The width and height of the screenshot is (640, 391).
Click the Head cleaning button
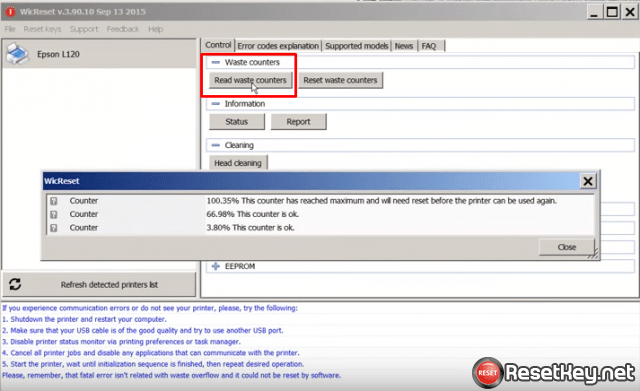[238, 163]
